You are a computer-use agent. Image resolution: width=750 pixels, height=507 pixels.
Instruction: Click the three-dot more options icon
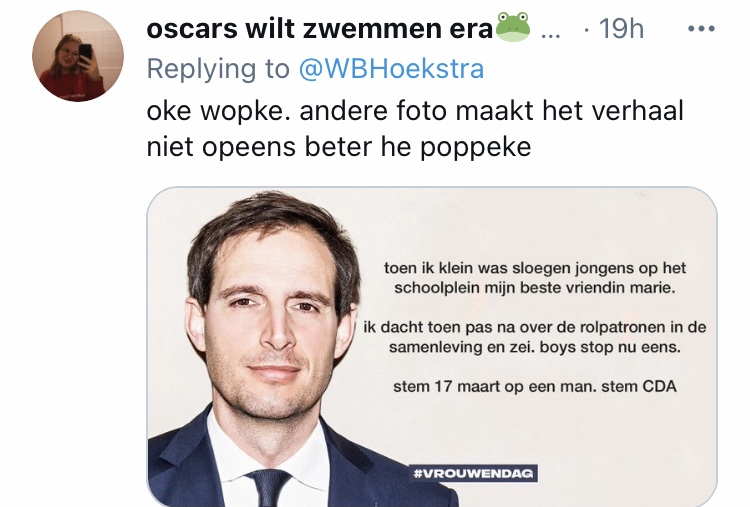[x=701, y=29]
